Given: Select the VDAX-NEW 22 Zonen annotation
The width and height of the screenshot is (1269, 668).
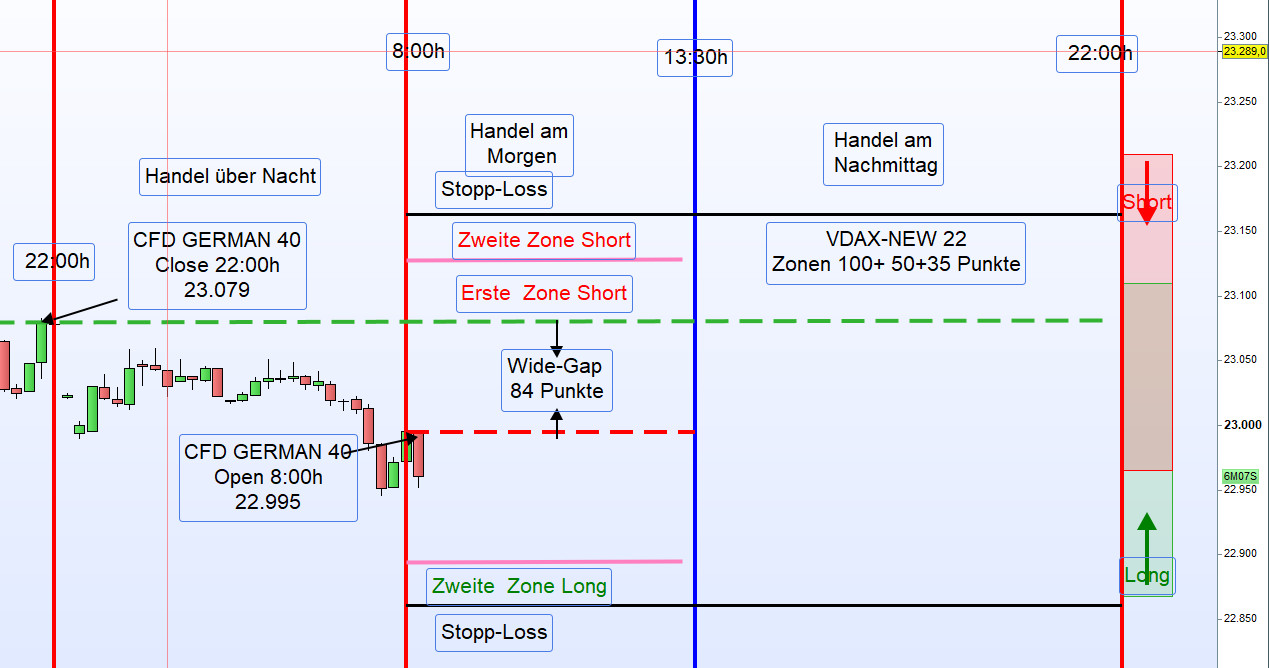Looking at the screenshot, I should click(x=896, y=253).
